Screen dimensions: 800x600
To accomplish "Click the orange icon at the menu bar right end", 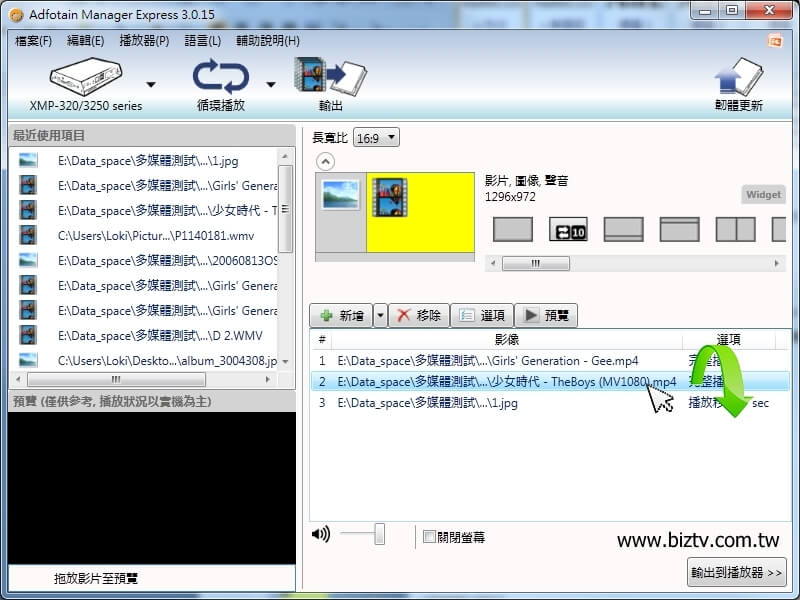I will coord(775,41).
